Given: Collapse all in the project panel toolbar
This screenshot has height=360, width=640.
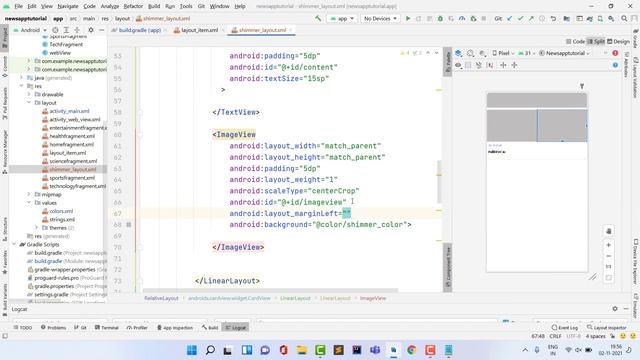Looking at the screenshot, I should tap(77, 30).
